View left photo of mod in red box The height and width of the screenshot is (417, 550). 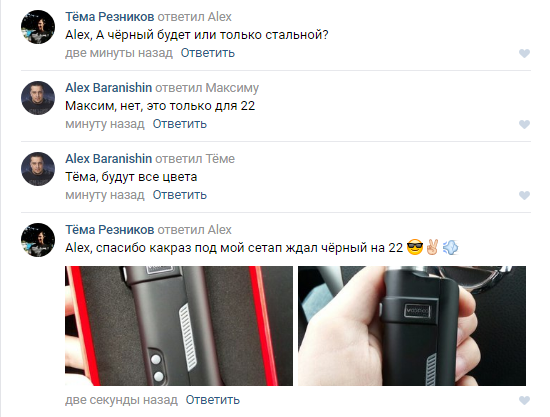(179, 326)
